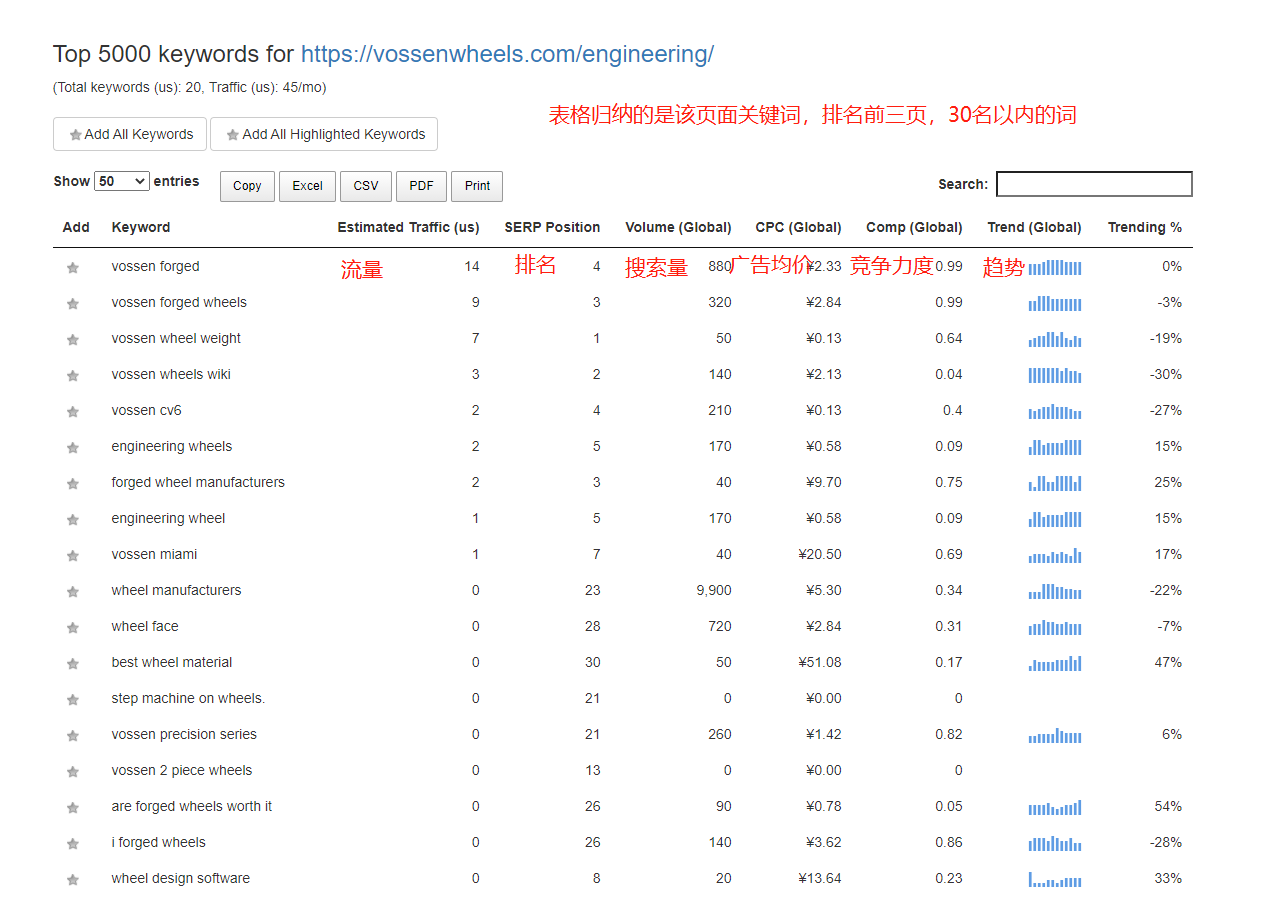Image resolution: width=1275 pixels, height=898 pixels.
Task: Add 'wheel manufacturers' using its star
Action: (x=73, y=592)
